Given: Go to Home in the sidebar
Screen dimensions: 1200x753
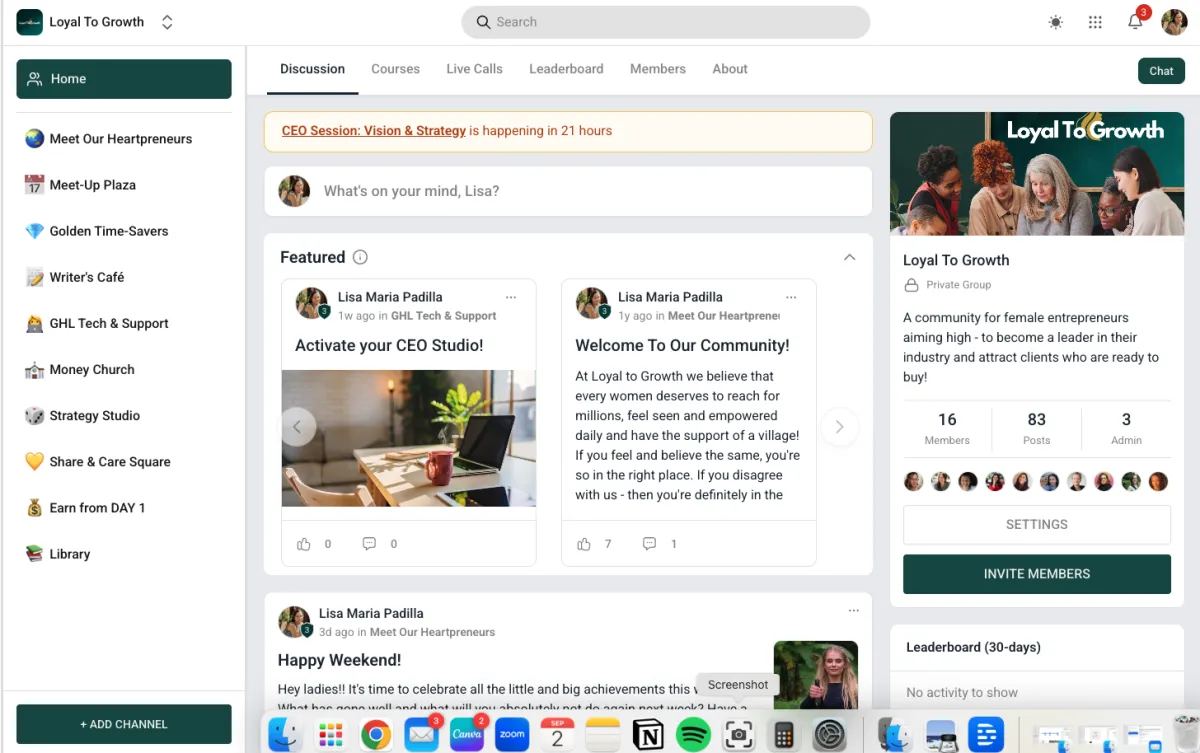Looking at the screenshot, I should [x=124, y=79].
